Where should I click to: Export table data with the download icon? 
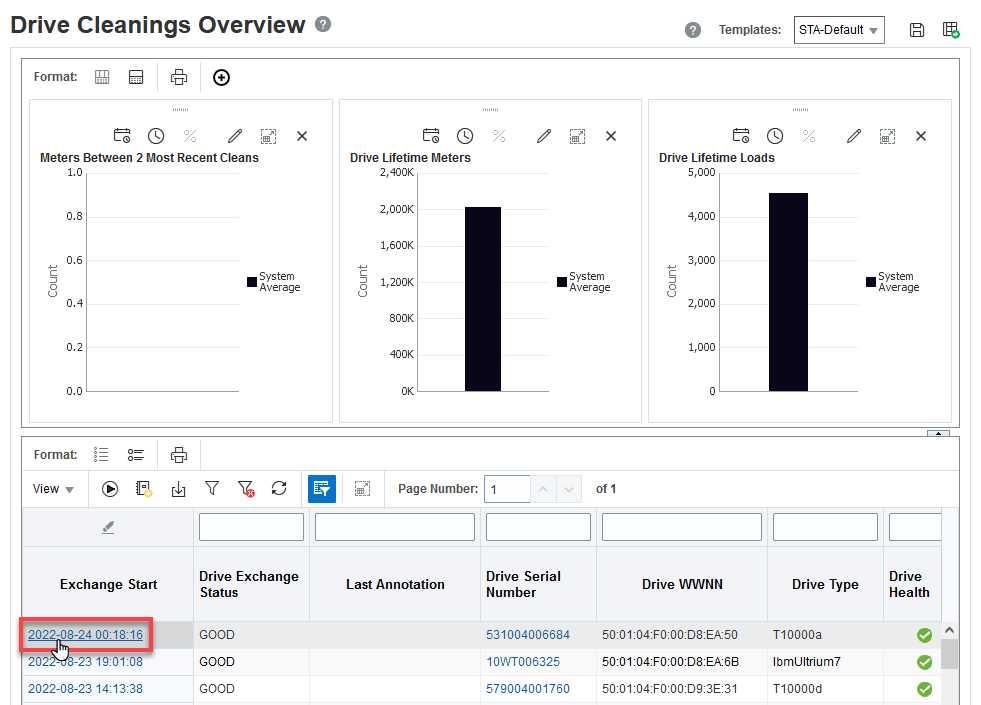coord(178,489)
